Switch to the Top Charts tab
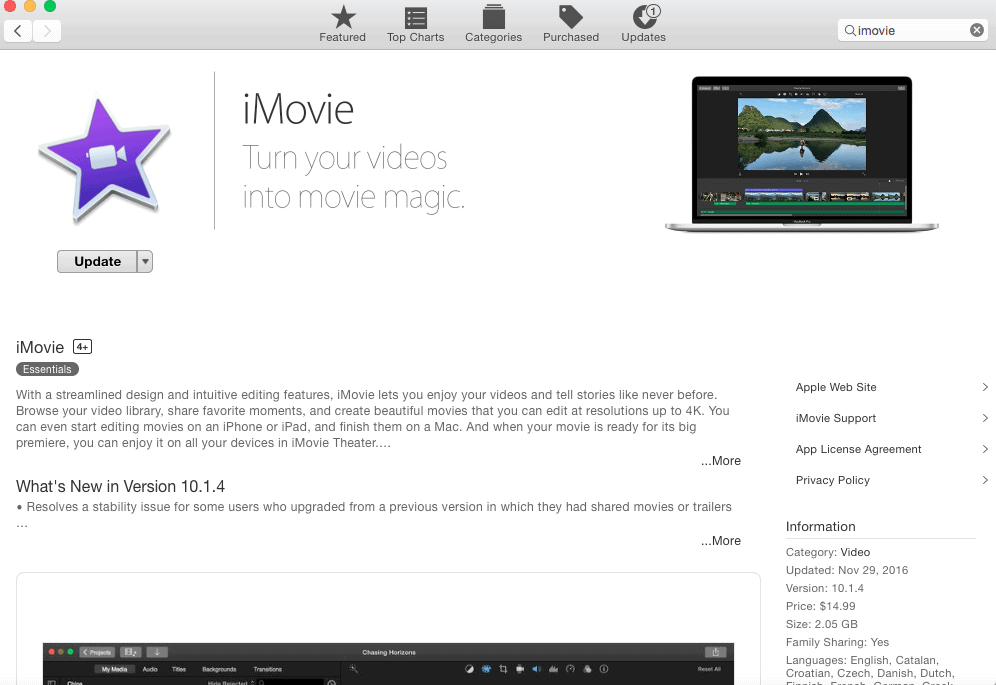Viewport: 996px width, 685px height. coord(415,24)
